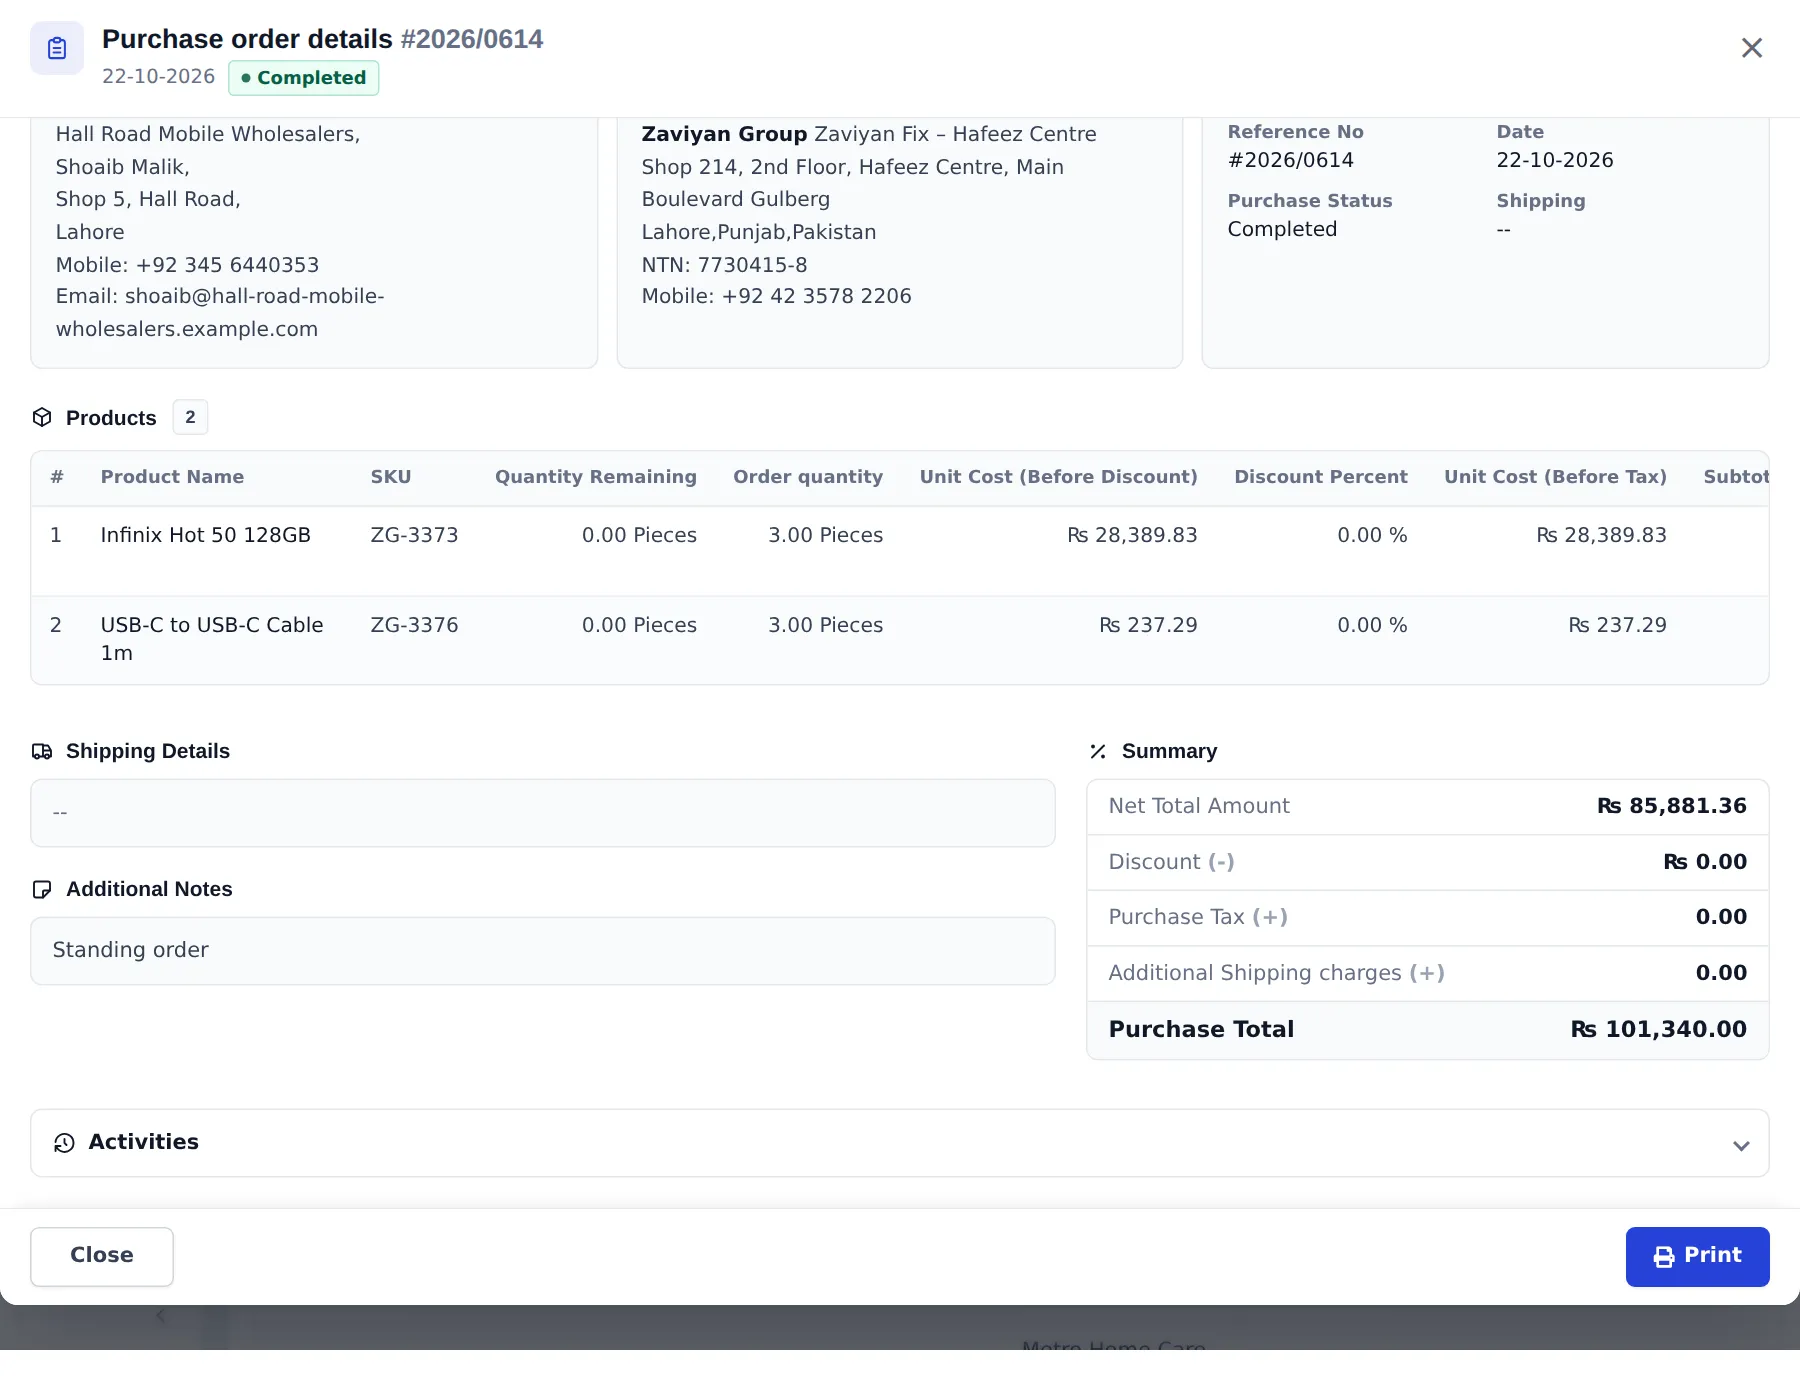This screenshot has height=1392, width=1800.
Task: Click the Discount (-) summary row
Action: [1427, 862]
